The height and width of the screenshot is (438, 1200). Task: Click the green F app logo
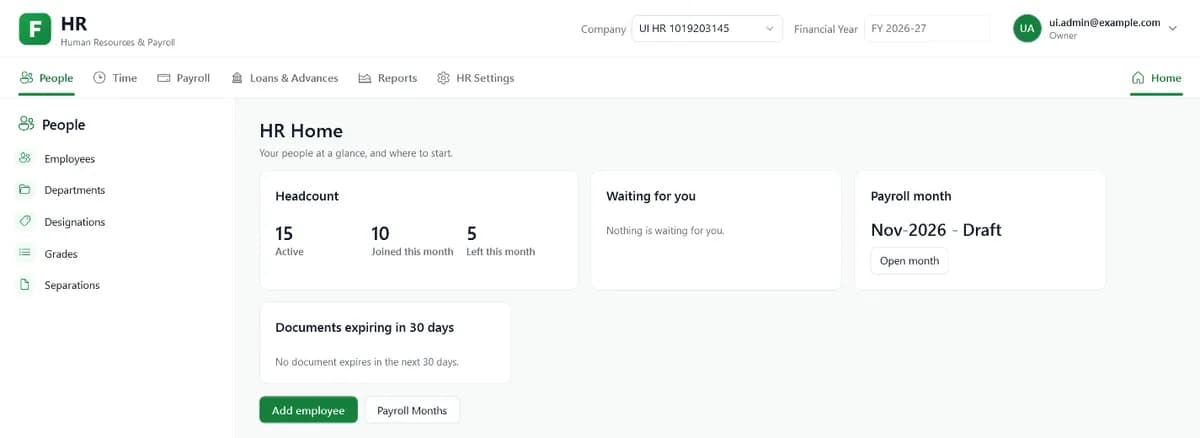coord(35,29)
